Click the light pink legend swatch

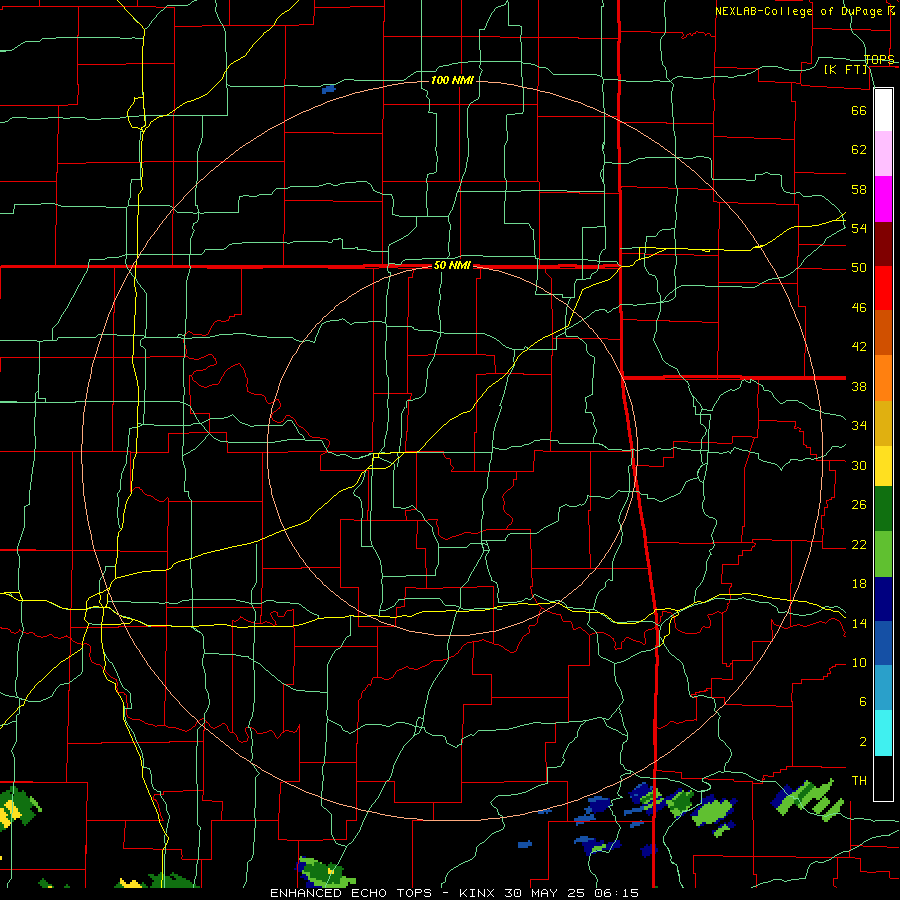tap(883, 154)
